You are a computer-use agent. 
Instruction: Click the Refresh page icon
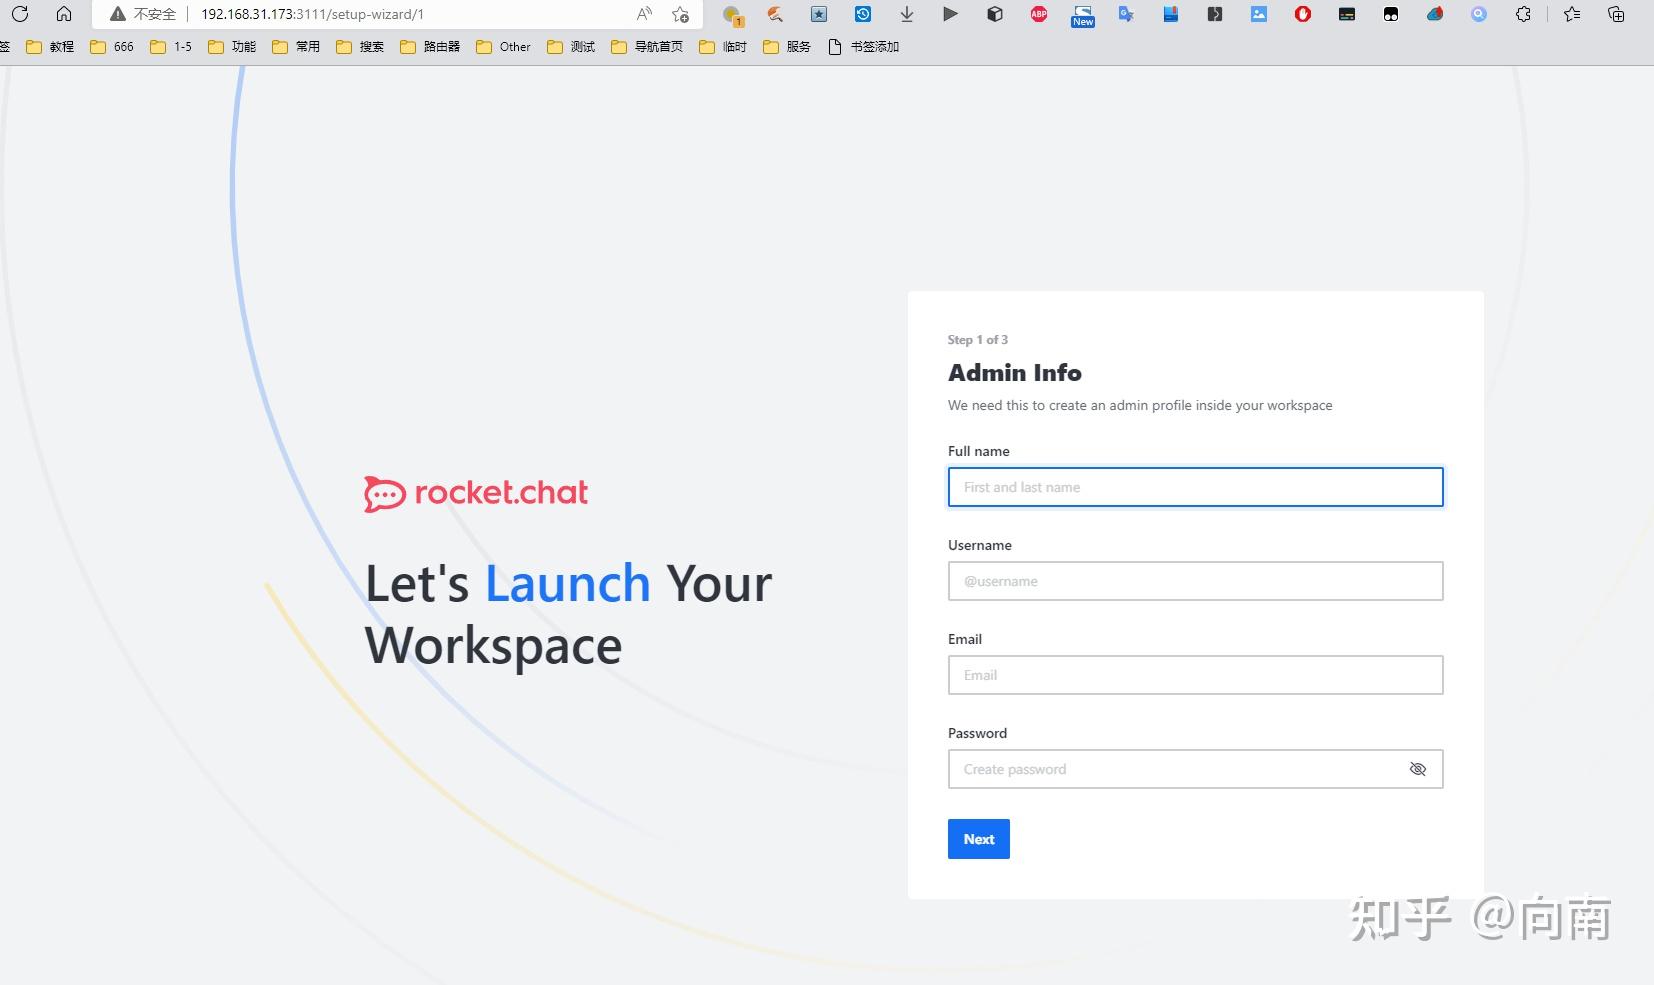point(20,14)
